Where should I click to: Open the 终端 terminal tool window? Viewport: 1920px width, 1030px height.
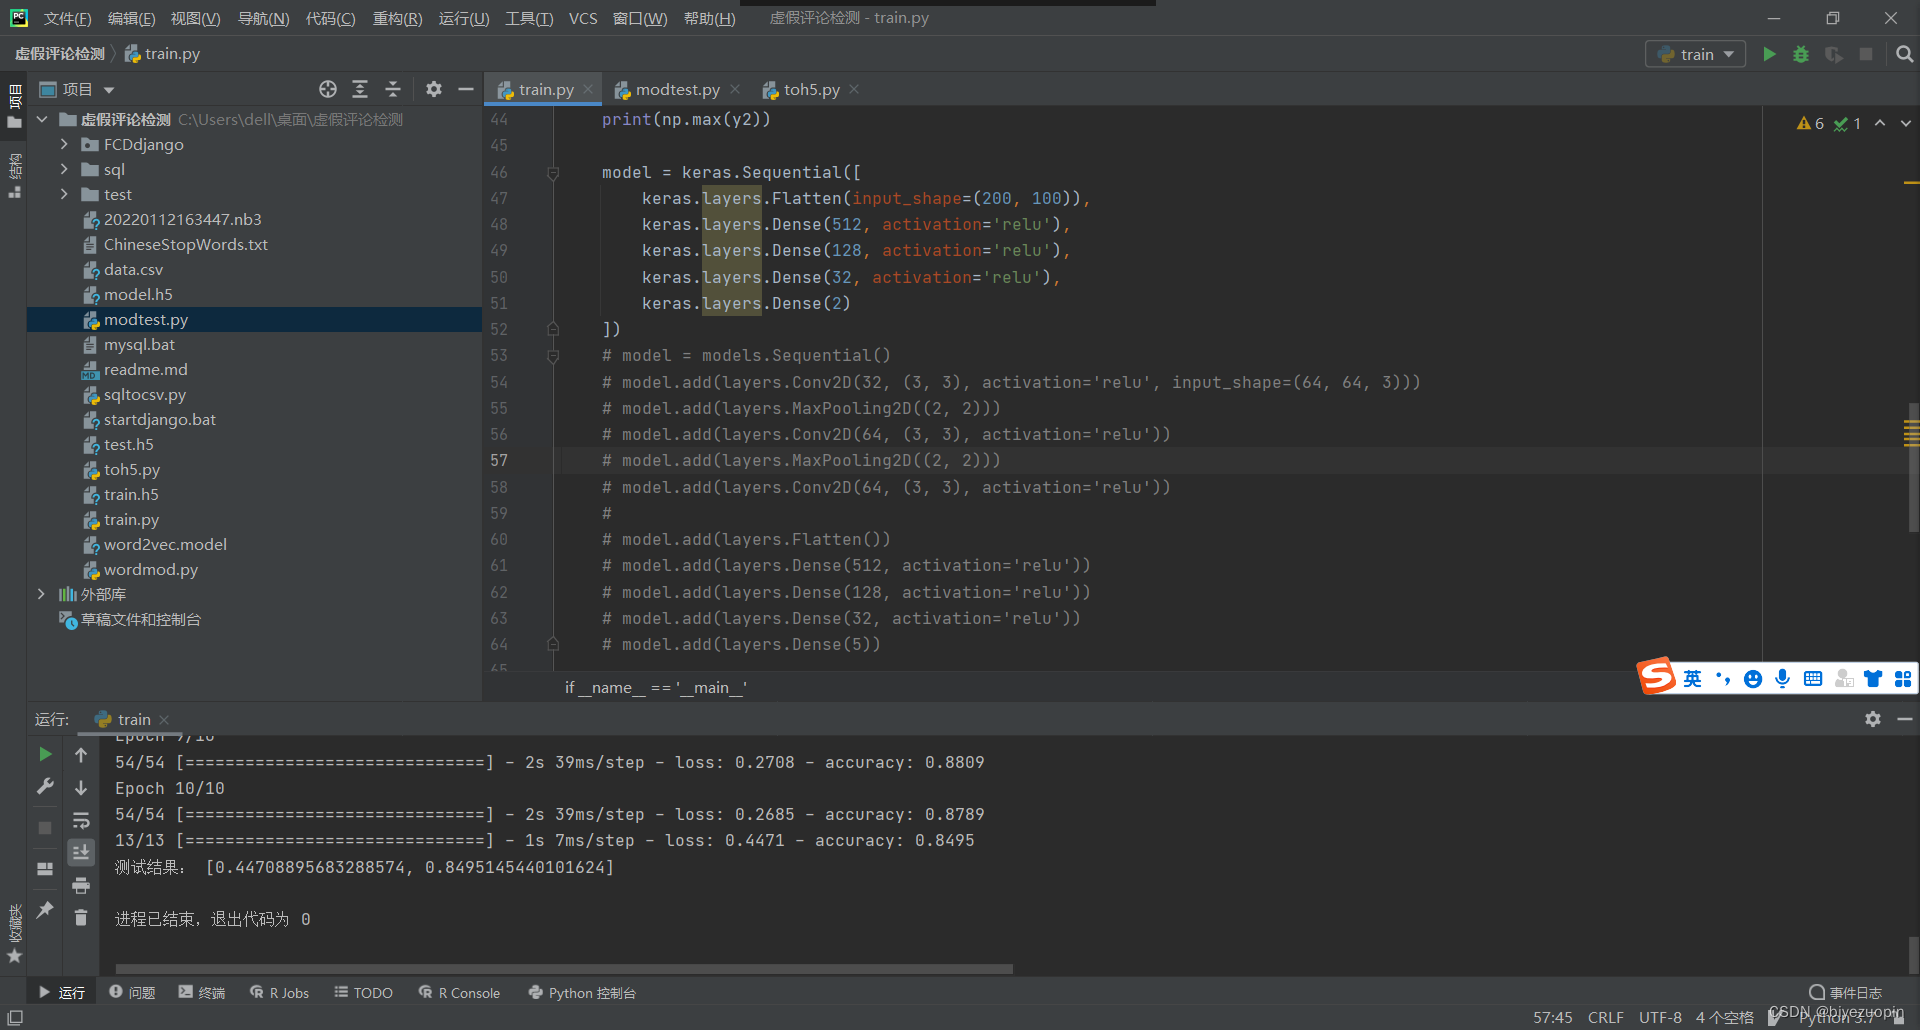[x=202, y=992]
